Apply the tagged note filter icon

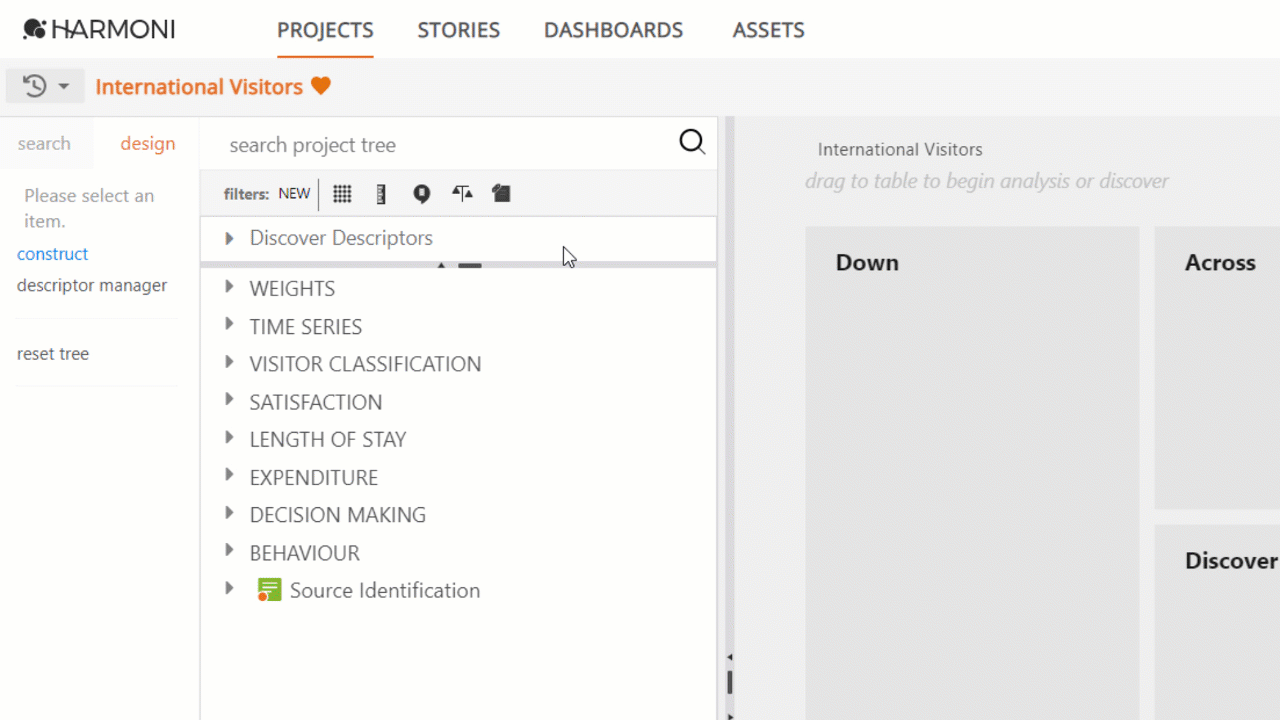(x=502, y=193)
